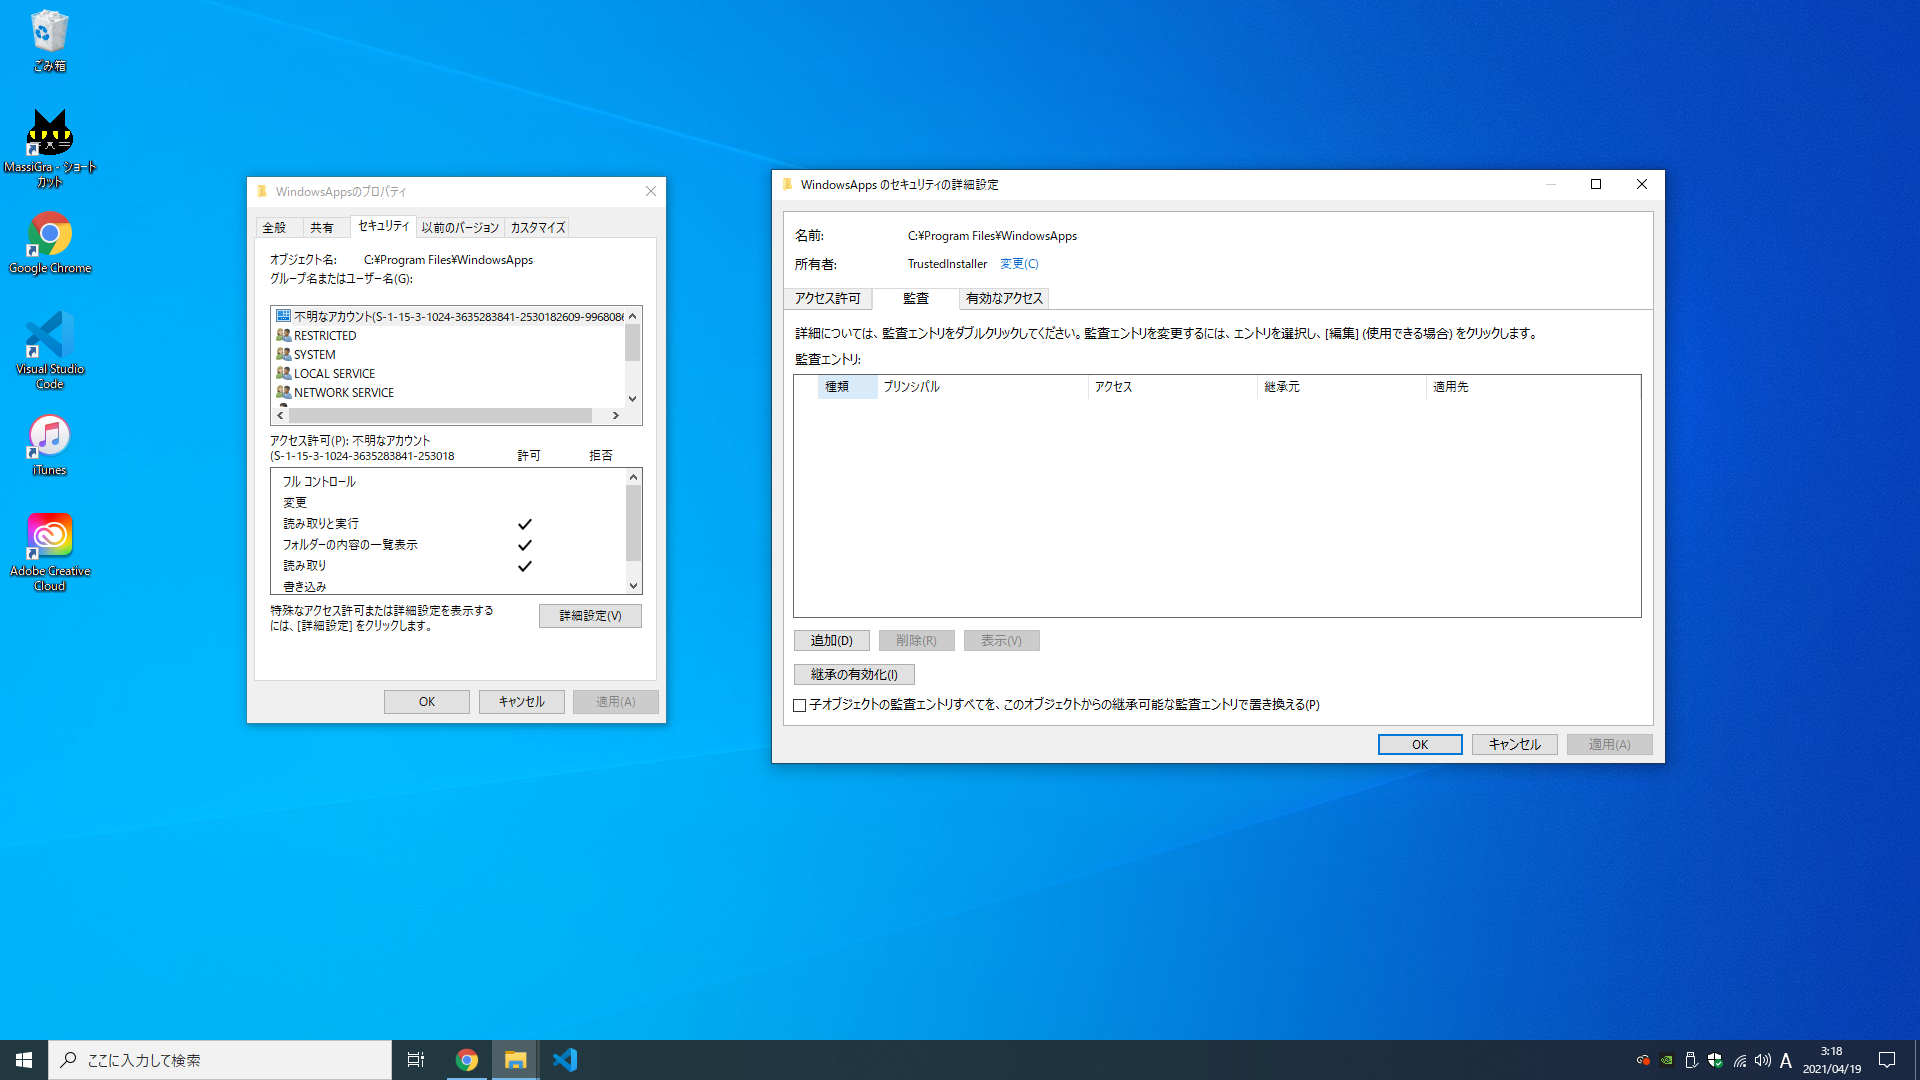Screen dimensions: 1920x1080
Task: Open the Recycle Bin desktop icon
Action: [x=49, y=40]
